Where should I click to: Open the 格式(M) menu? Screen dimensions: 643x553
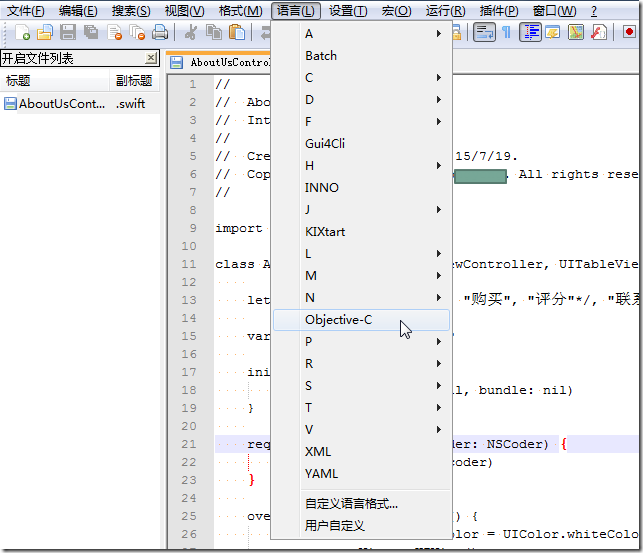(240, 11)
